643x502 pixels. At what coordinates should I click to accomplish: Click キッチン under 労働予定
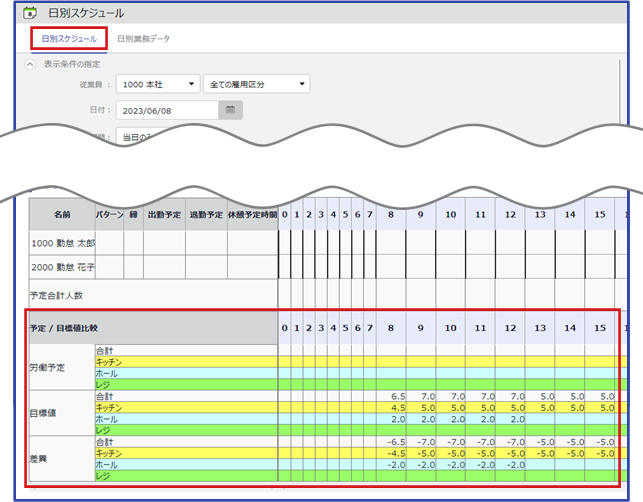(187, 362)
